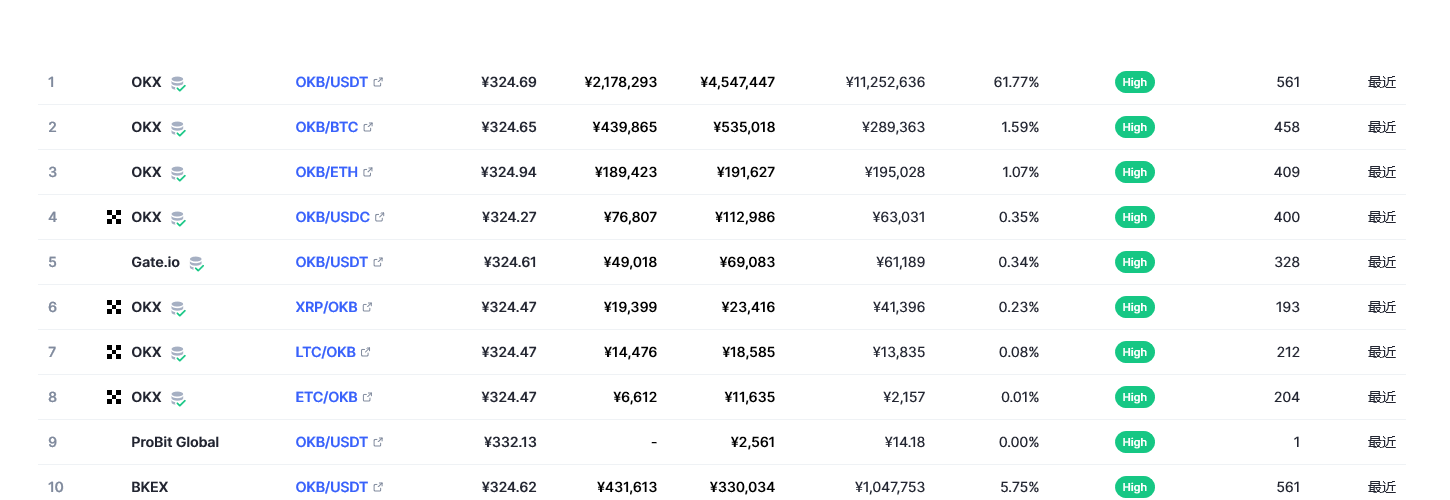Open the LTC/OKB trading pair link
Viewport: 1450px width, 500px height.
pos(326,352)
